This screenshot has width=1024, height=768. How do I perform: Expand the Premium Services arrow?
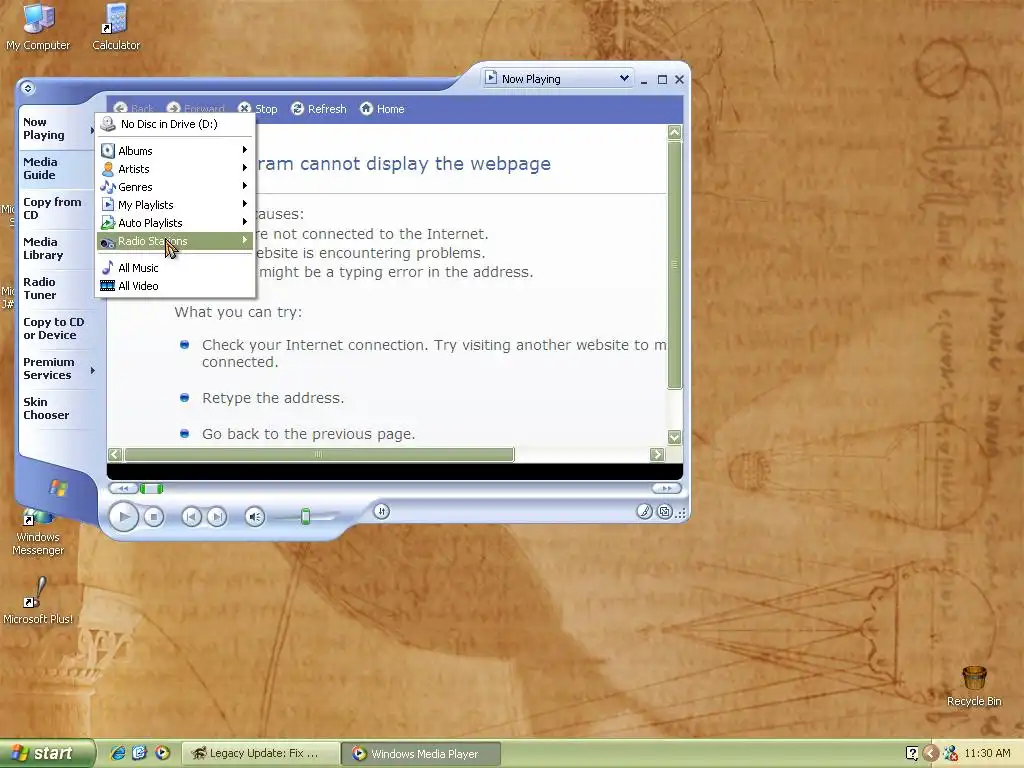tap(93, 370)
